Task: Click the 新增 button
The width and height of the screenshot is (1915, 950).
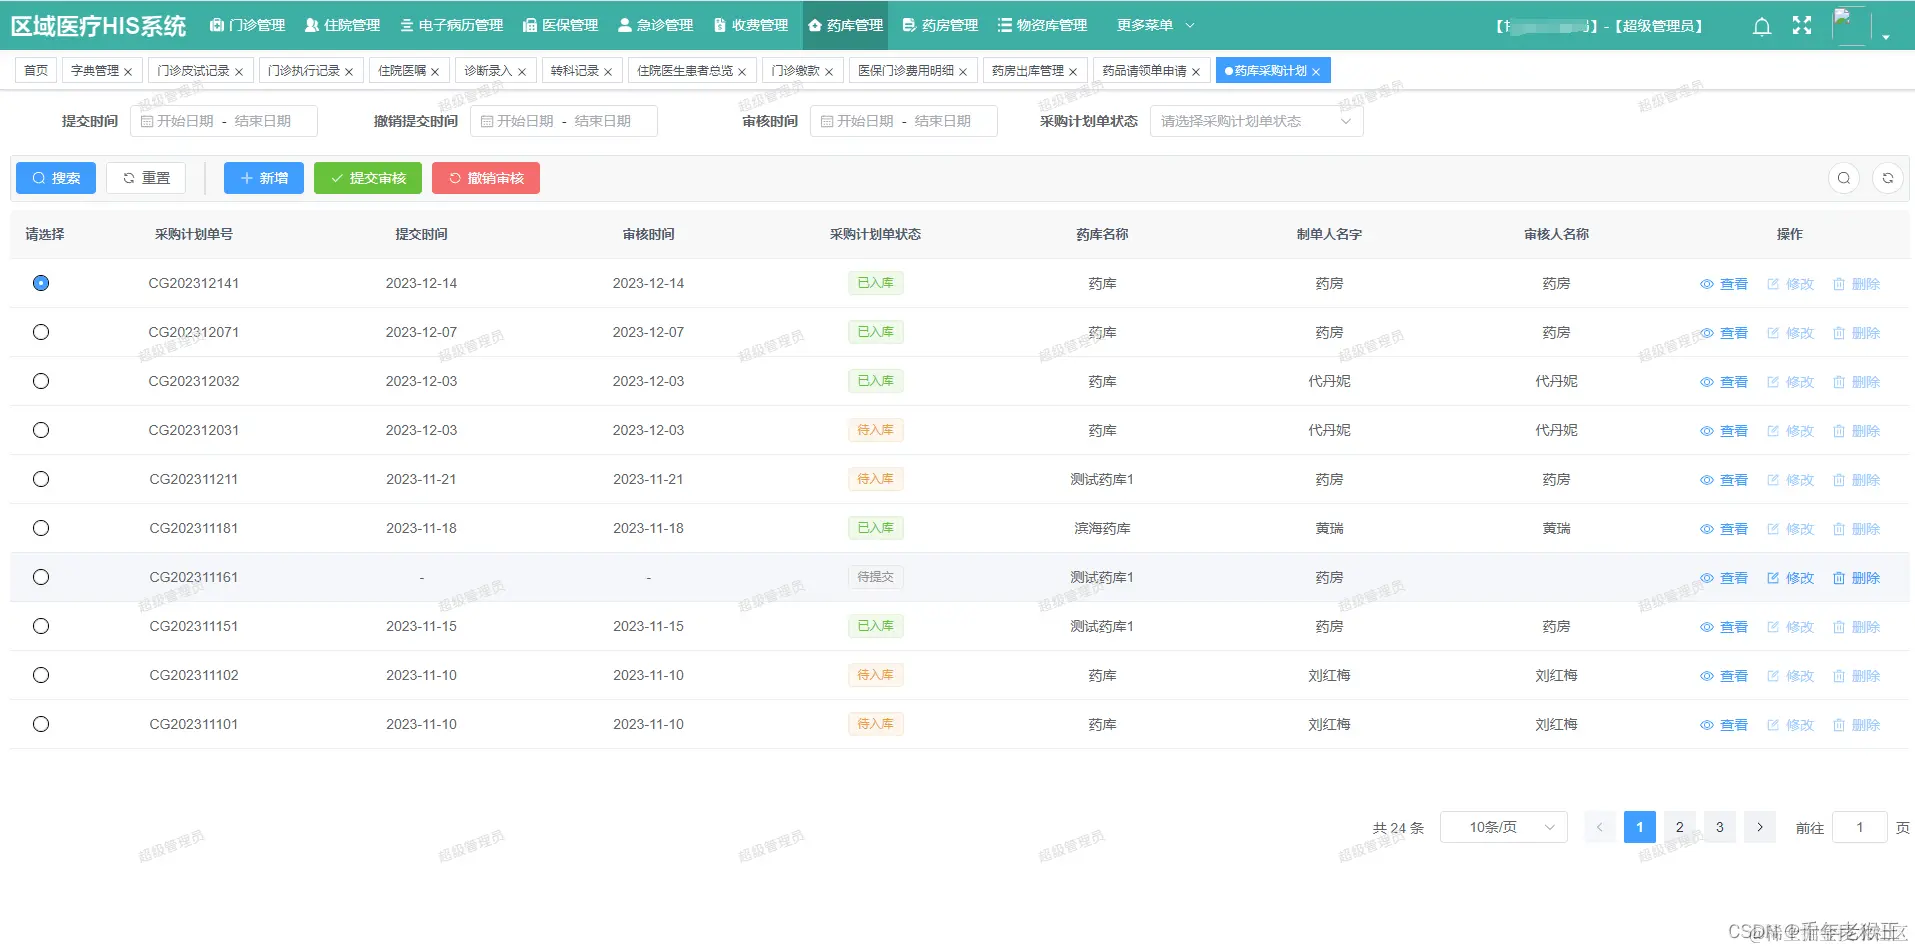Action: (264, 178)
